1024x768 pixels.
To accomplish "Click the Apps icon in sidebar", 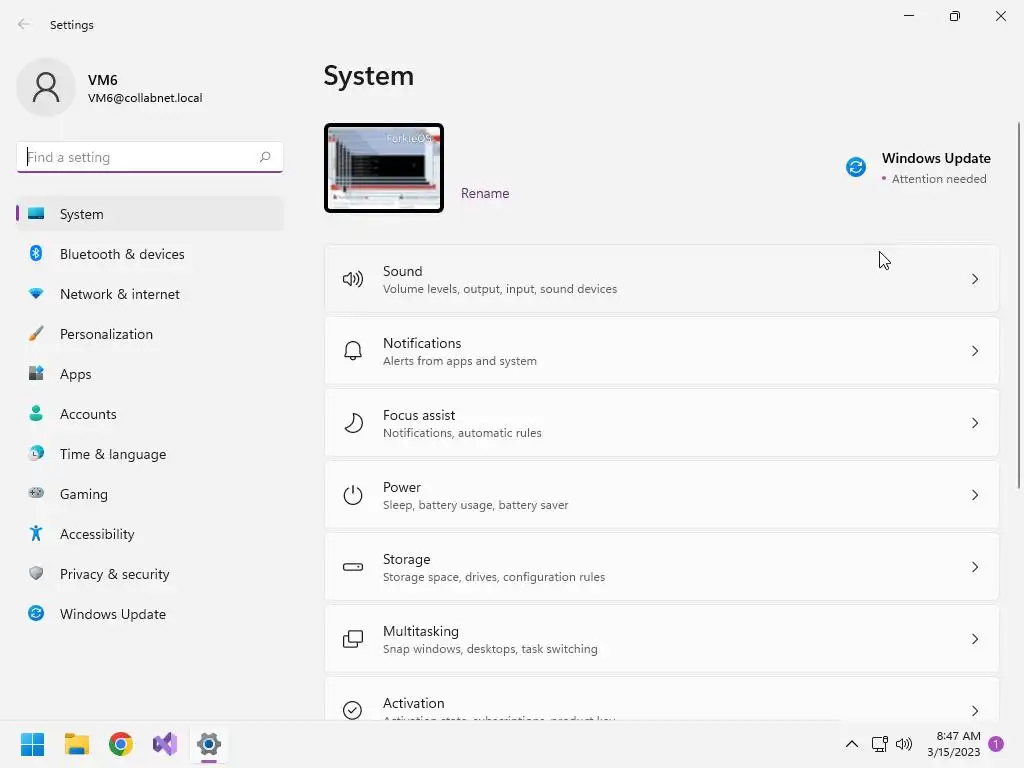I will click(x=36, y=374).
